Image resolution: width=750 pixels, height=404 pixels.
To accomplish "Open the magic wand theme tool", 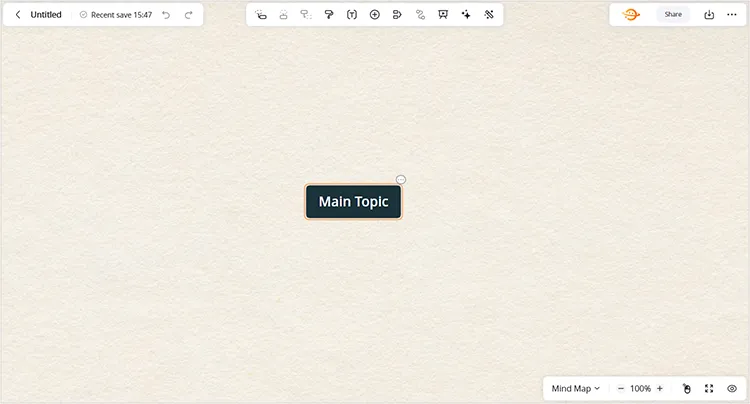I will point(489,15).
